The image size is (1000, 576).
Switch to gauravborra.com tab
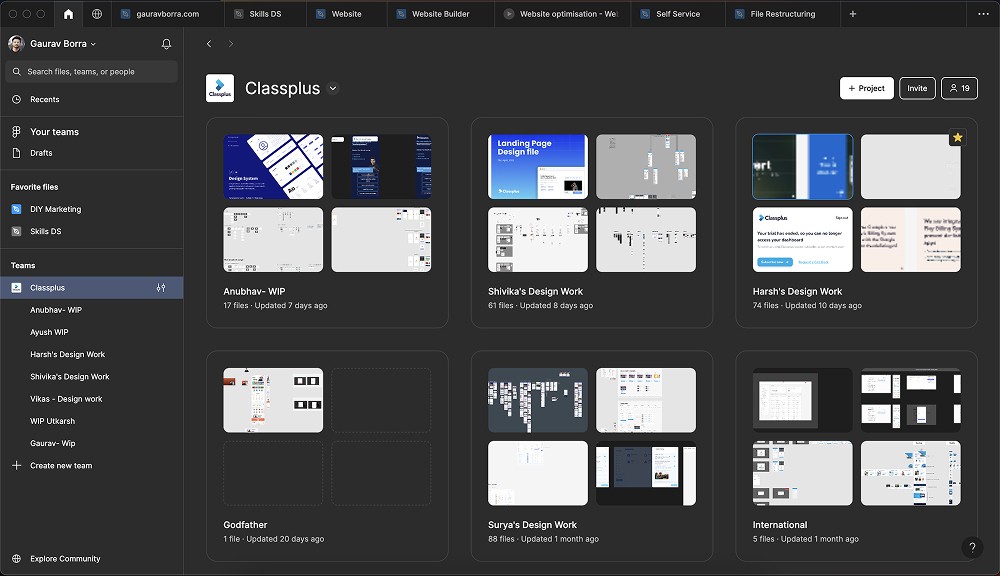pos(167,13)
